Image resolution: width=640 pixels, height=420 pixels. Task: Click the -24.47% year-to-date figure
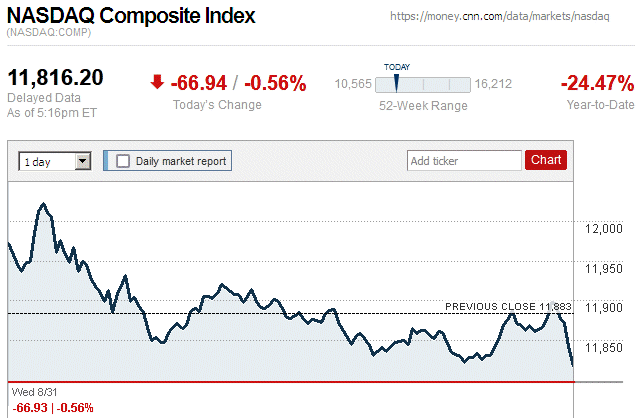[597, 83]
